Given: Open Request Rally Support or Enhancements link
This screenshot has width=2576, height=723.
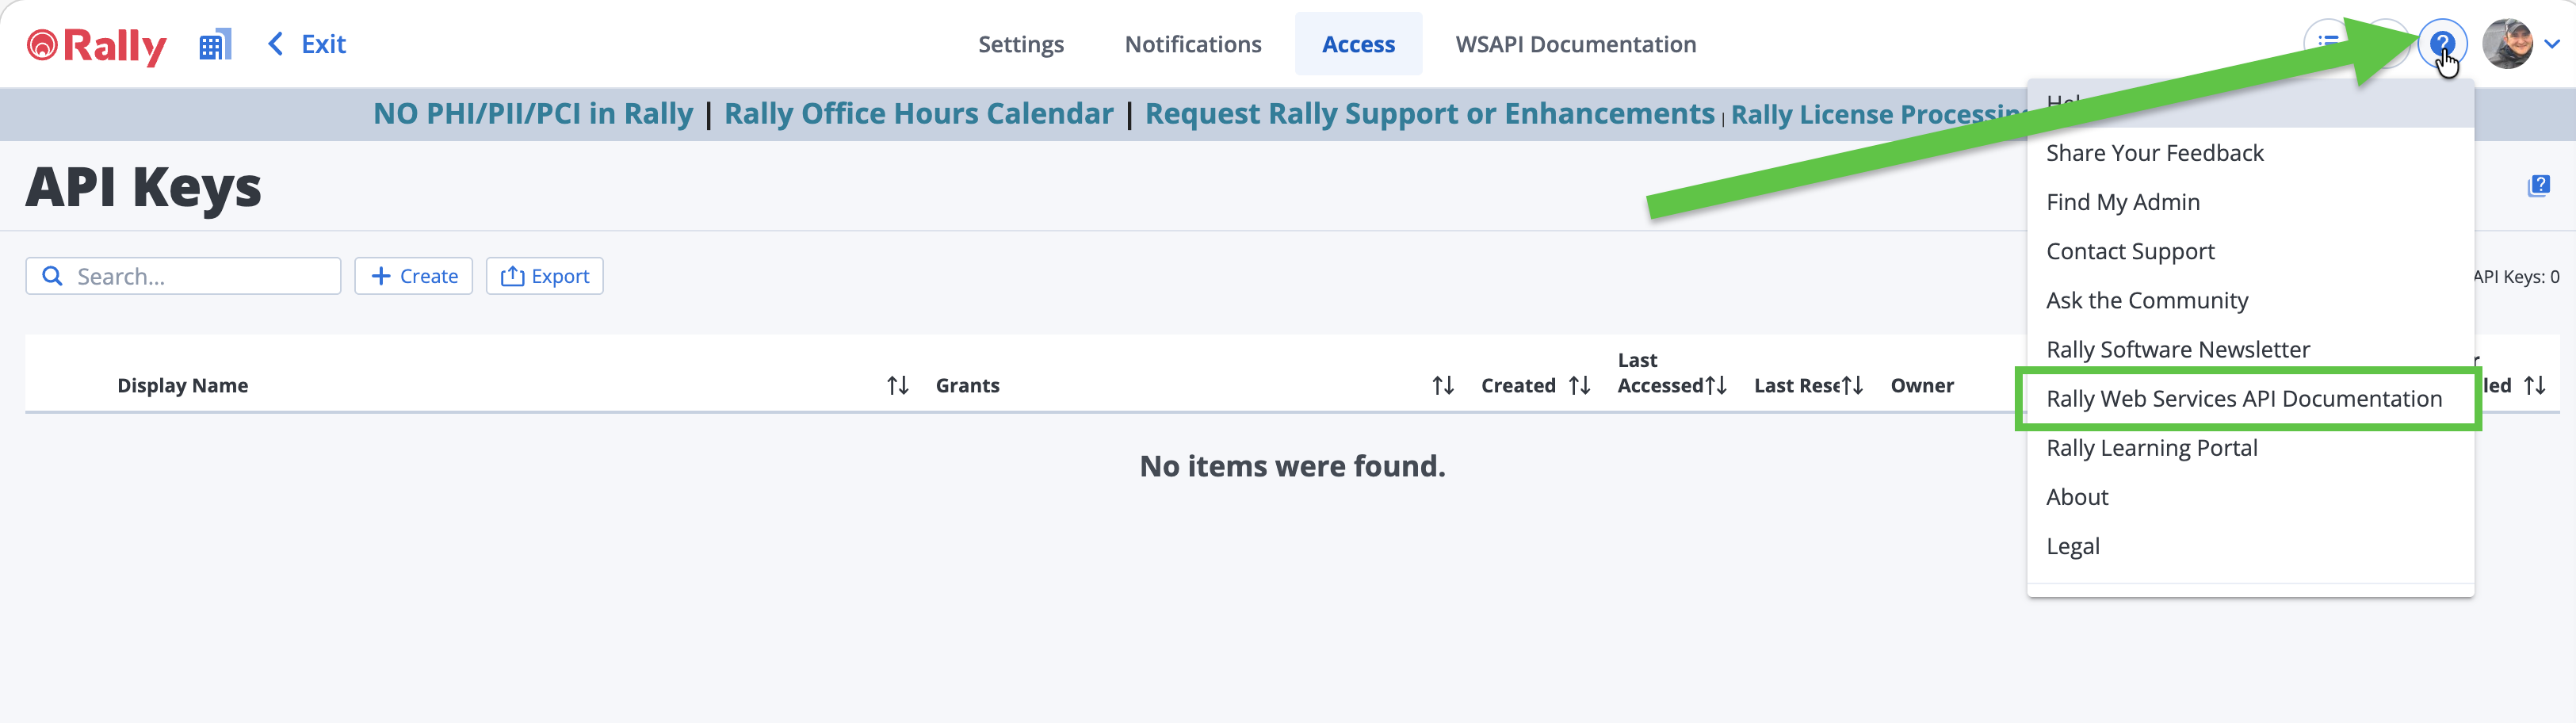Looking at the screenshot, I should 1429,114.
